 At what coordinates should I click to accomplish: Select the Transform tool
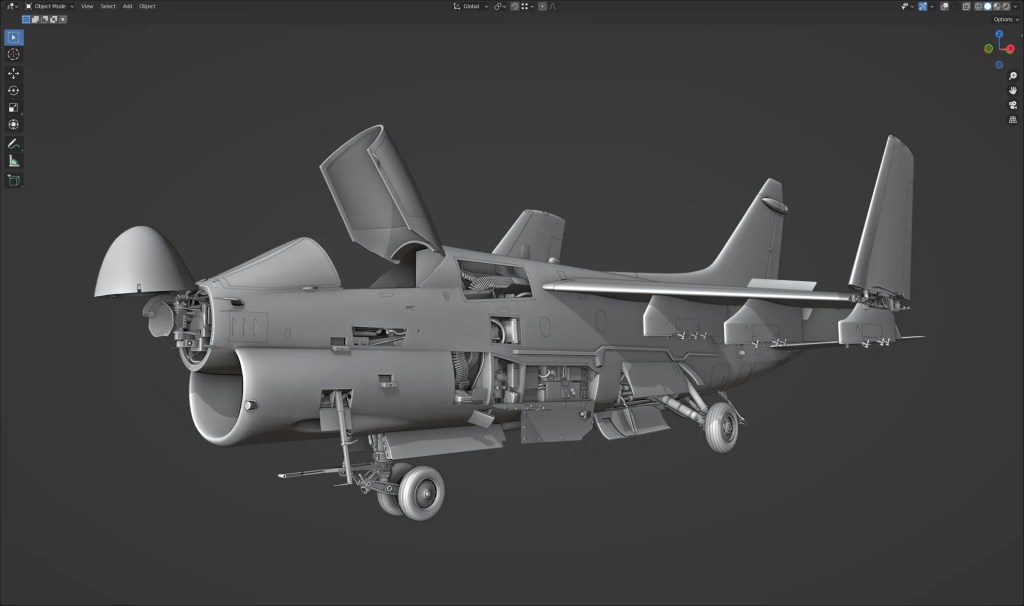tap(14, 124)
